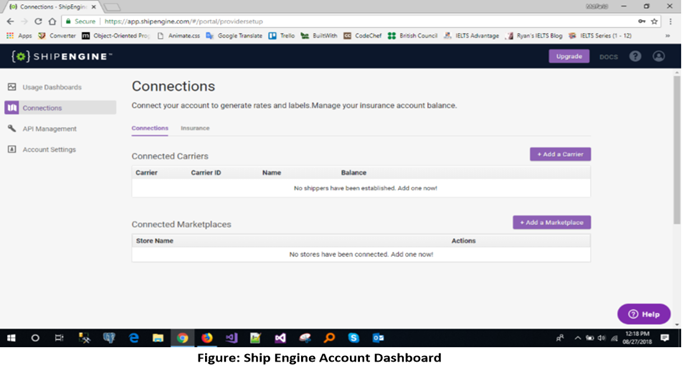Bookmark this page with the star icon
Viewport: 684px width, 366px height.
[x=654, y=21]
